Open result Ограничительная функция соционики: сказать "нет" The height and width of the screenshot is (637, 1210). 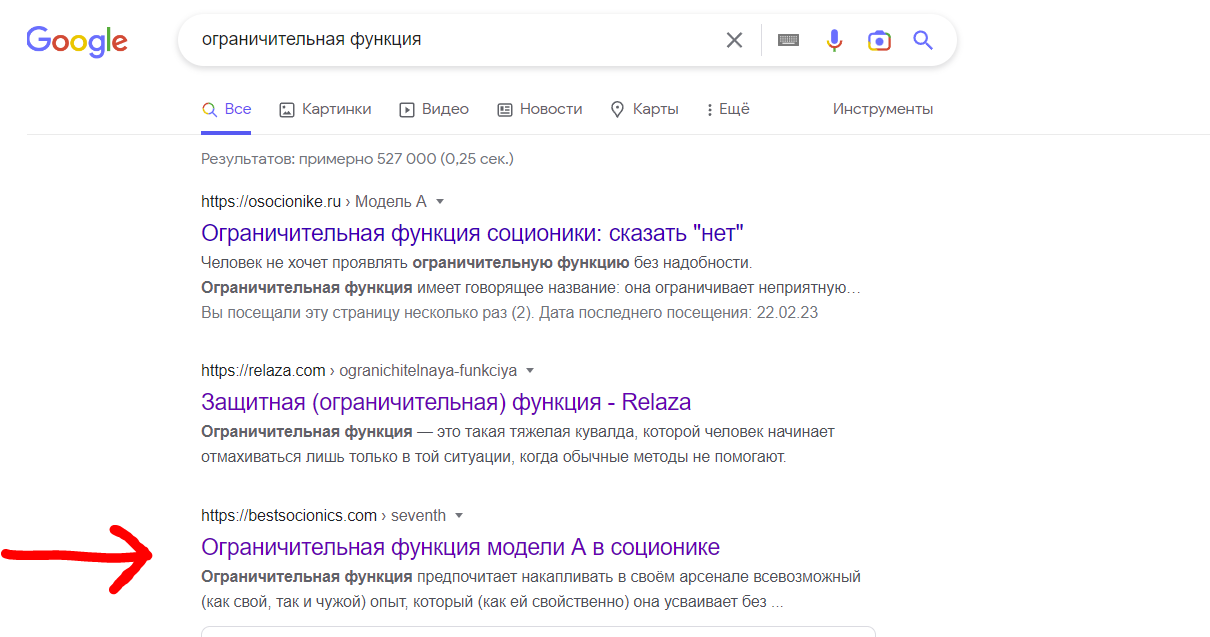(473, 233)
